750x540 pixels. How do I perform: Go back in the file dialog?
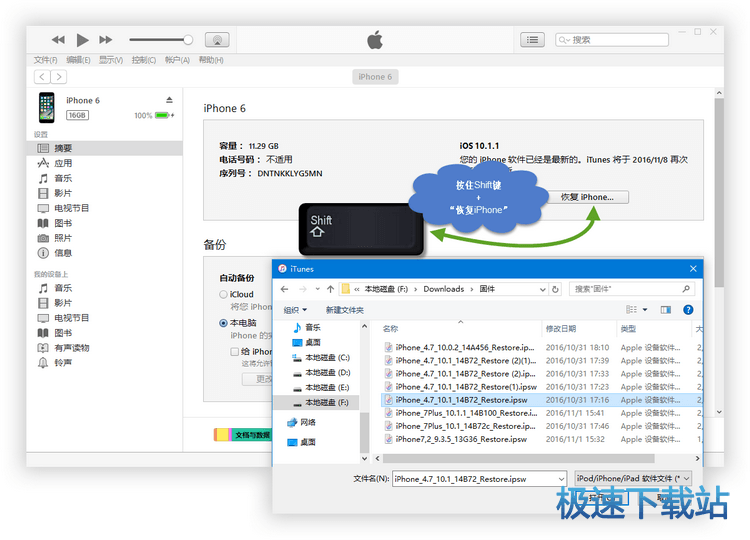[285, 289]
